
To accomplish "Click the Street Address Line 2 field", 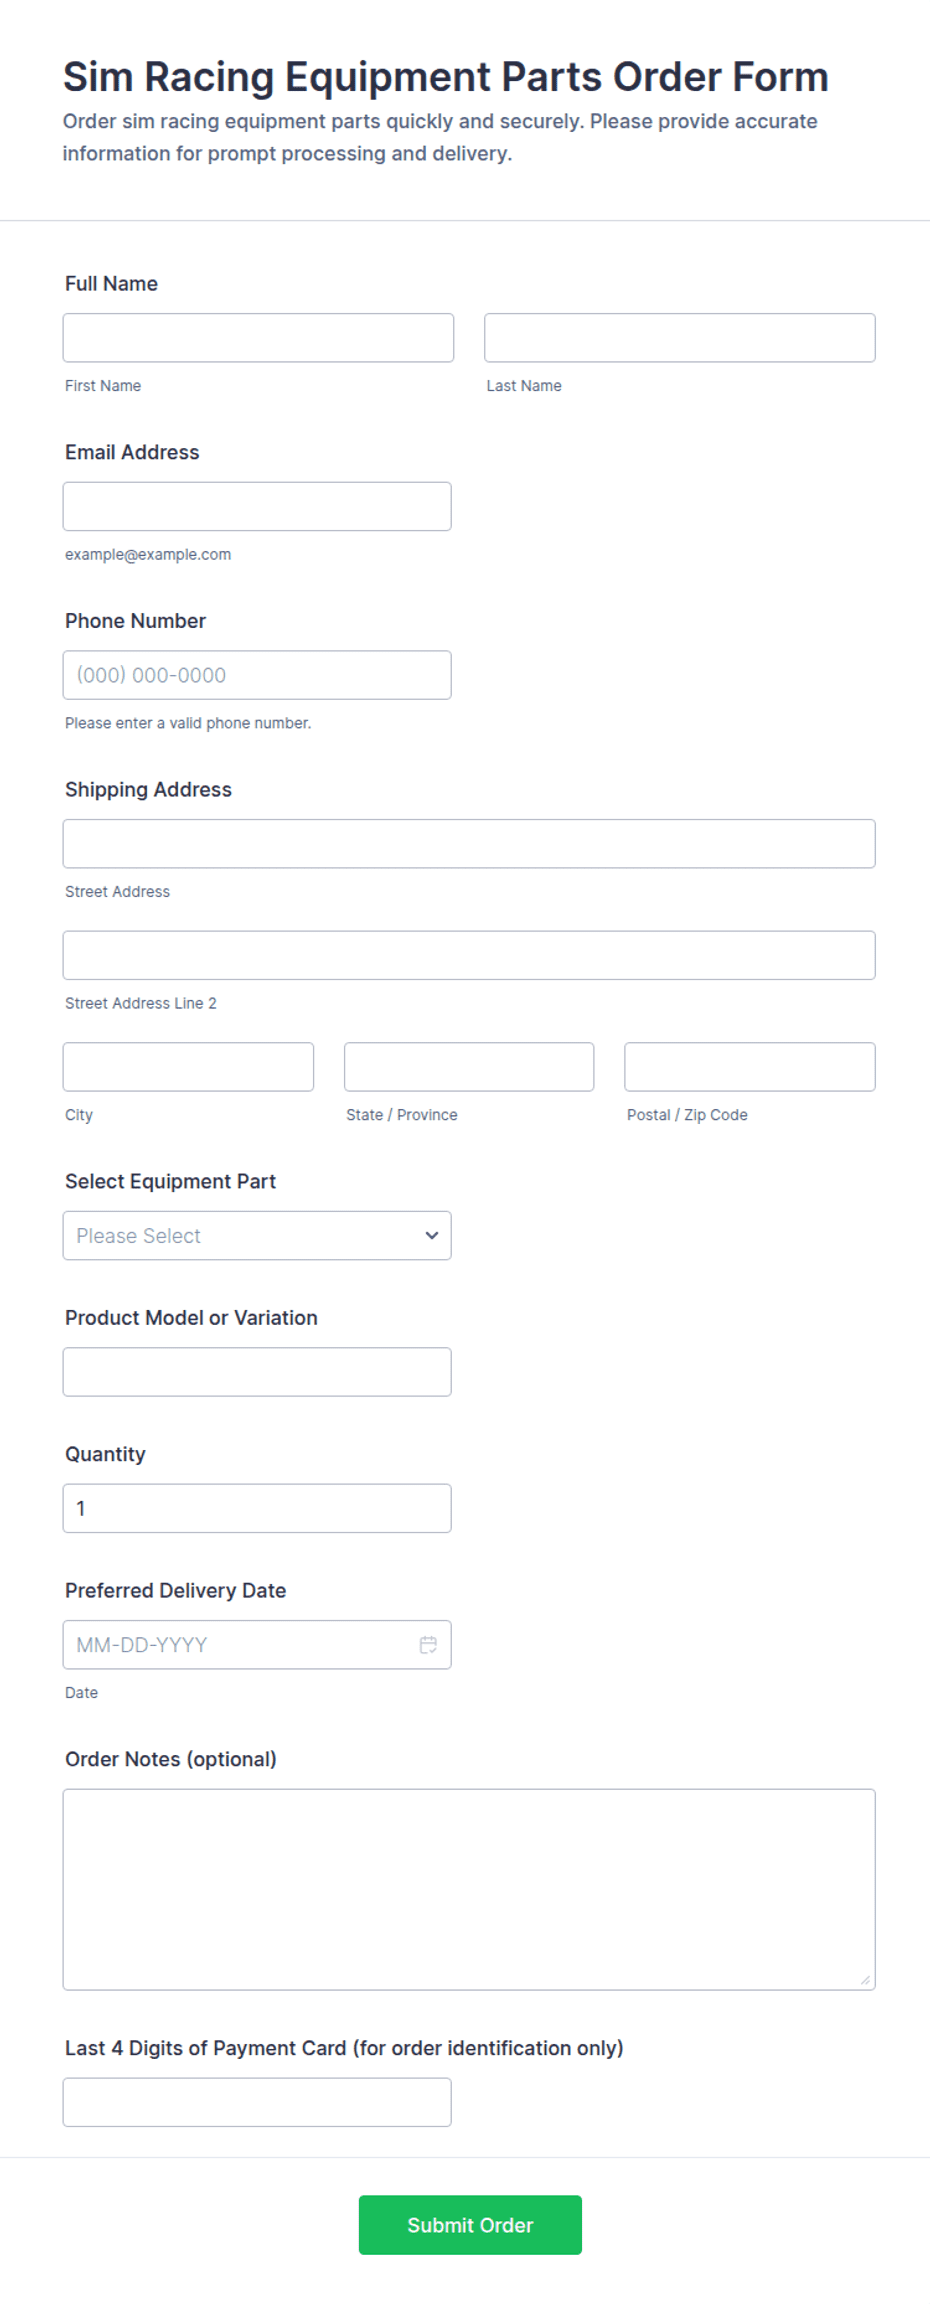I will click(468, 955).
